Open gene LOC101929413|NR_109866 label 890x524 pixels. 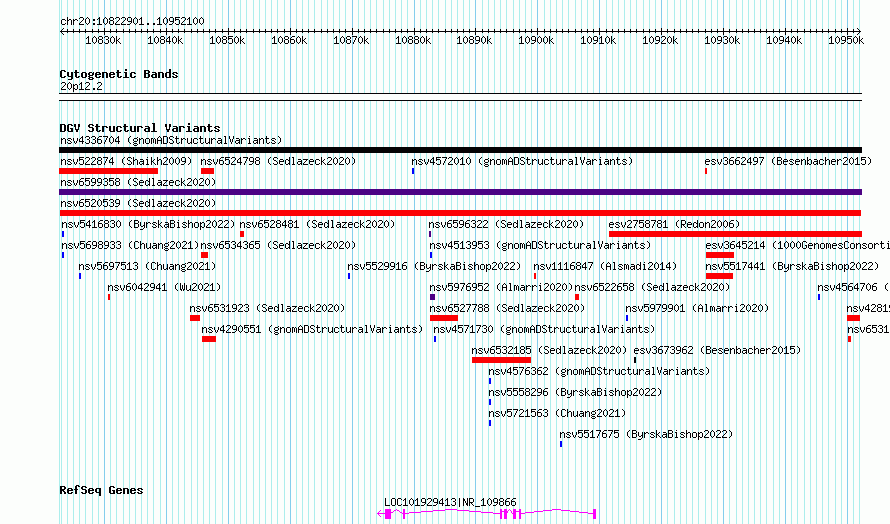[x=450, y=502]
